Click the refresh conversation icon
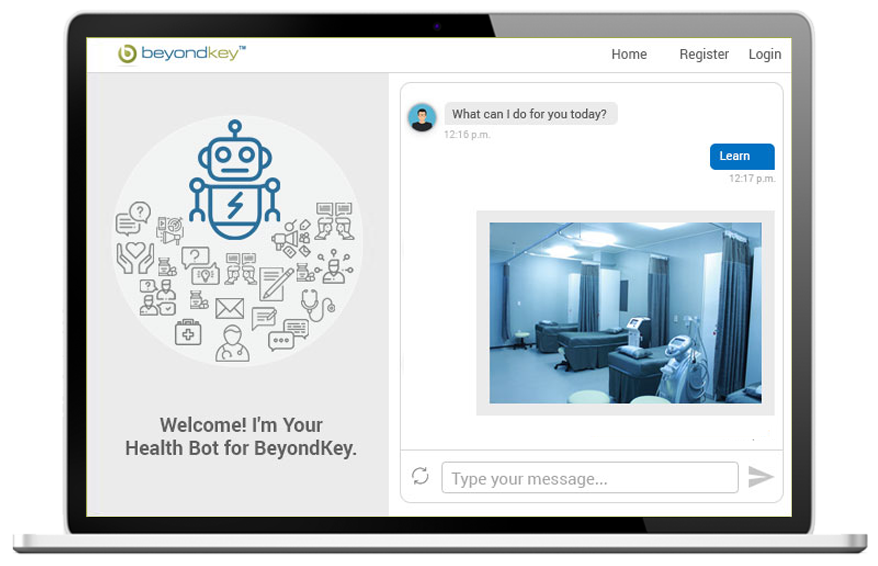Image resolution: width=878 pixels, height=566 pixels. pyautogui.click(x=420, y=476)
